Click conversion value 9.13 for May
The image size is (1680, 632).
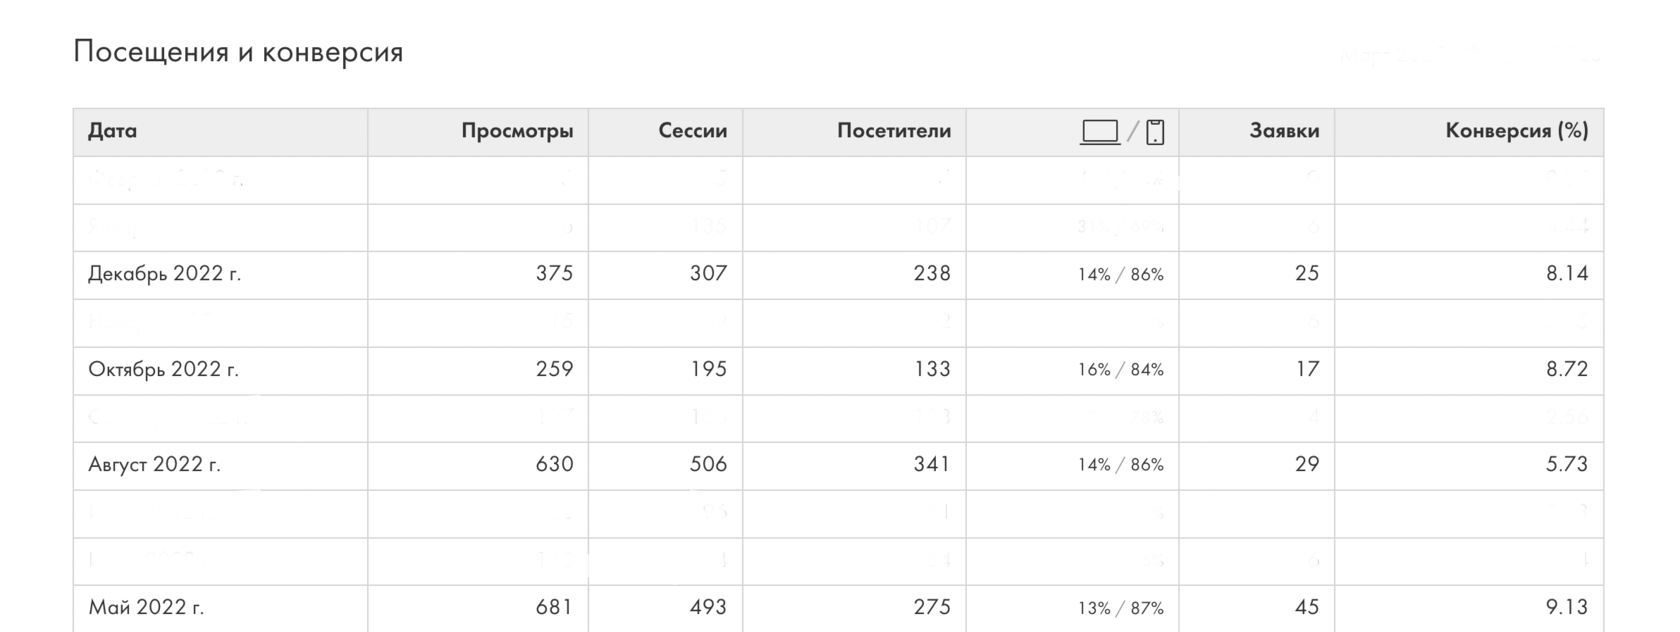(x=1566, y=608)
